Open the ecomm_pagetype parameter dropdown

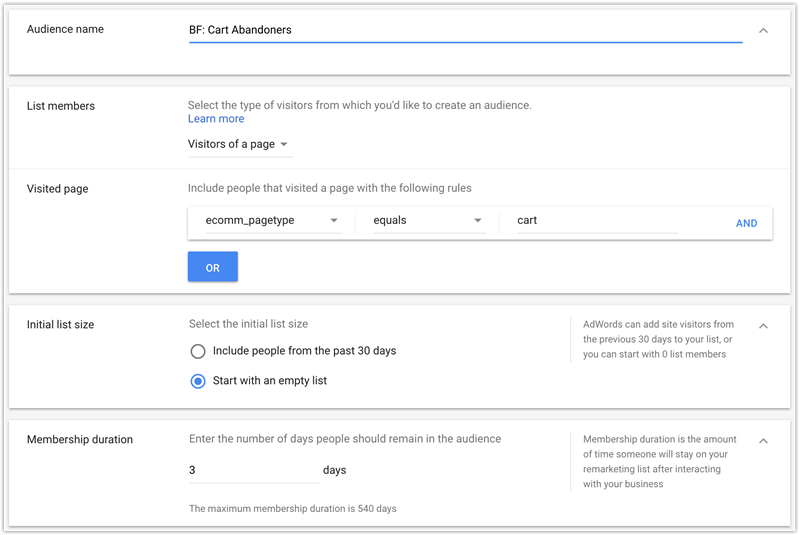pos(273,220)
